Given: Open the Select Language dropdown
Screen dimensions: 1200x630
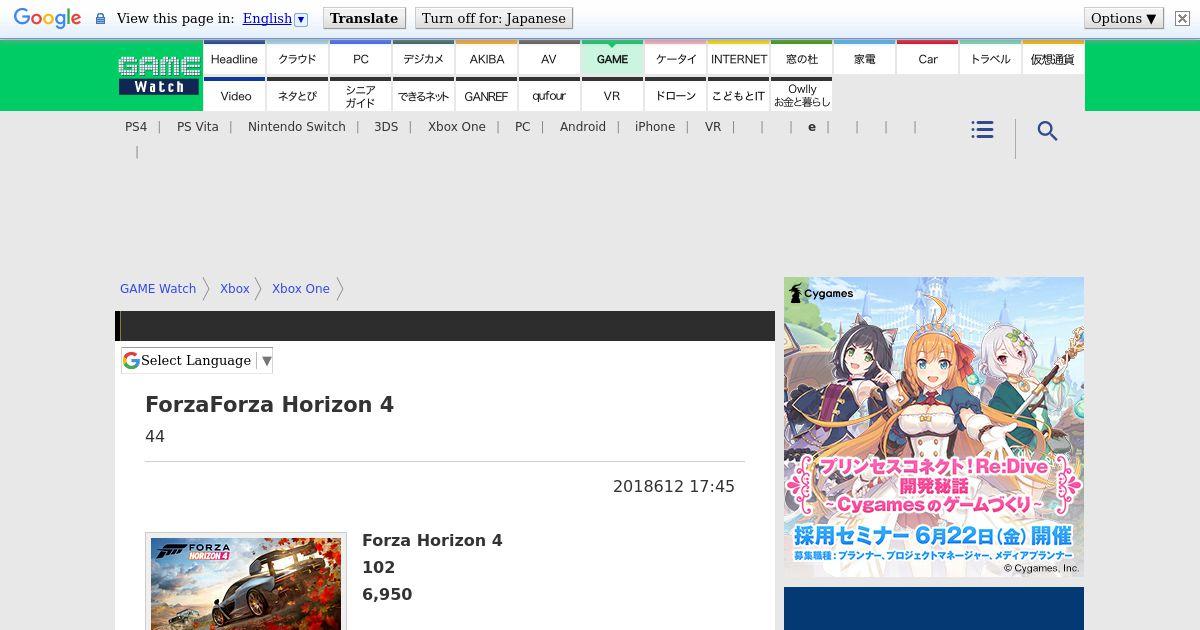Looking at the screenshot, I should tap(197, 361).
